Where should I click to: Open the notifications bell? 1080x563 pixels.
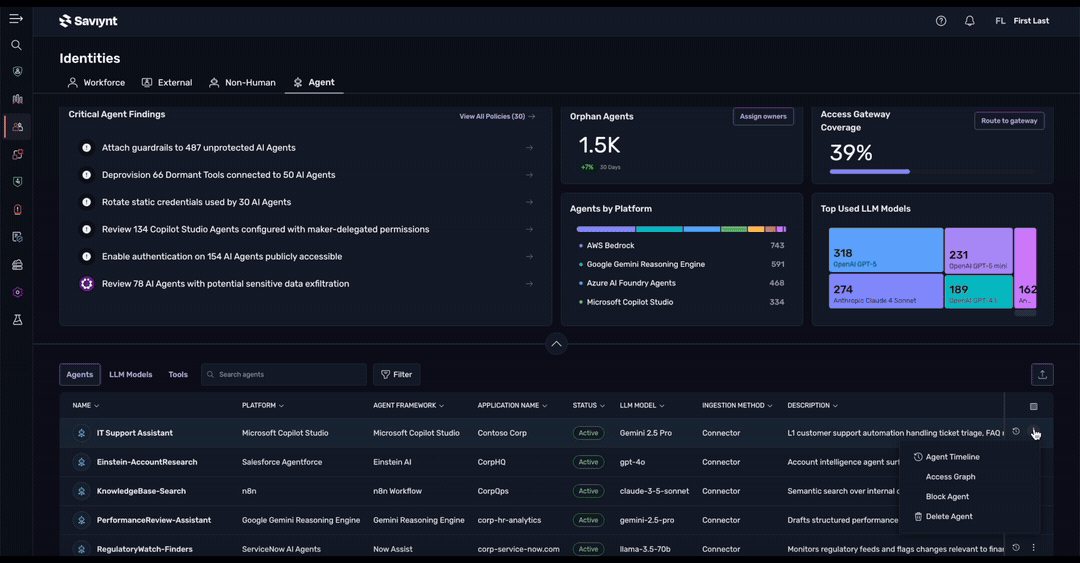pos(969,21)
